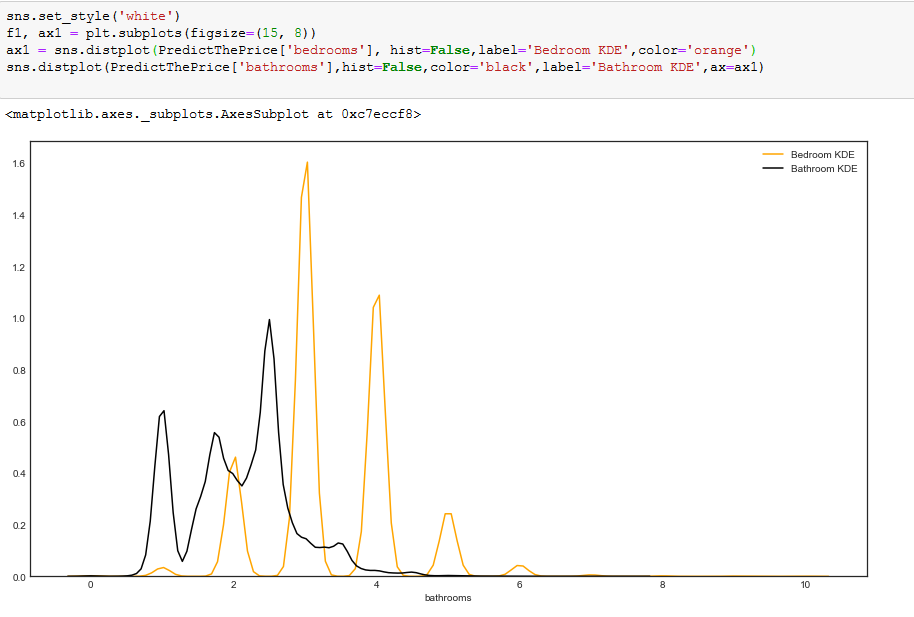
Task: Click the y-axis tick label 1.2
Action: [x=19, y=268]
